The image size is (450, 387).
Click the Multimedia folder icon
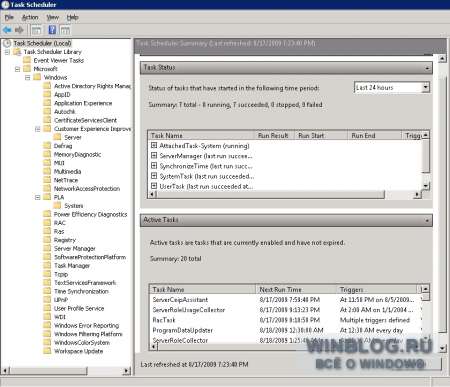pos(47,171)
